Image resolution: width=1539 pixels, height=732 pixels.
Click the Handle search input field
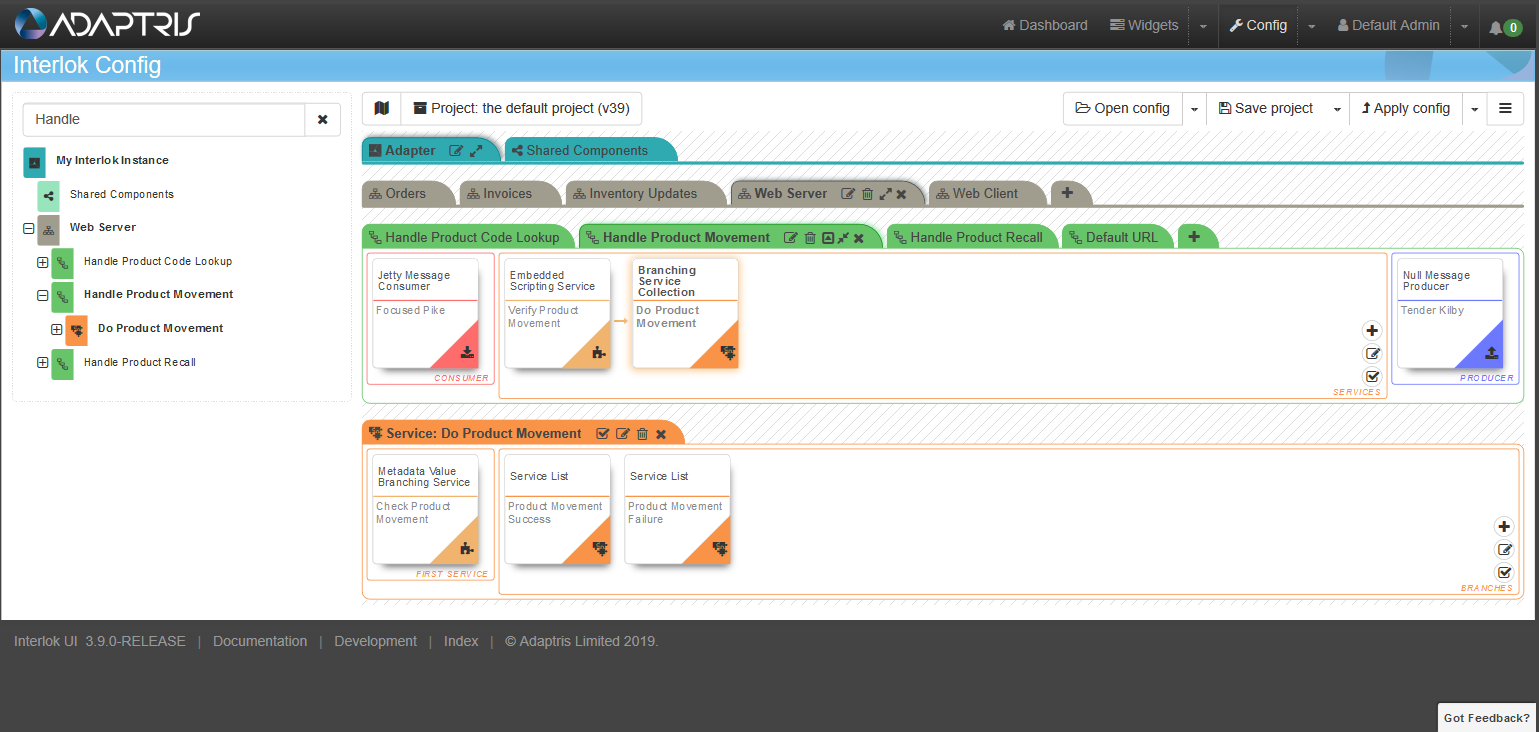coord(164,119)
